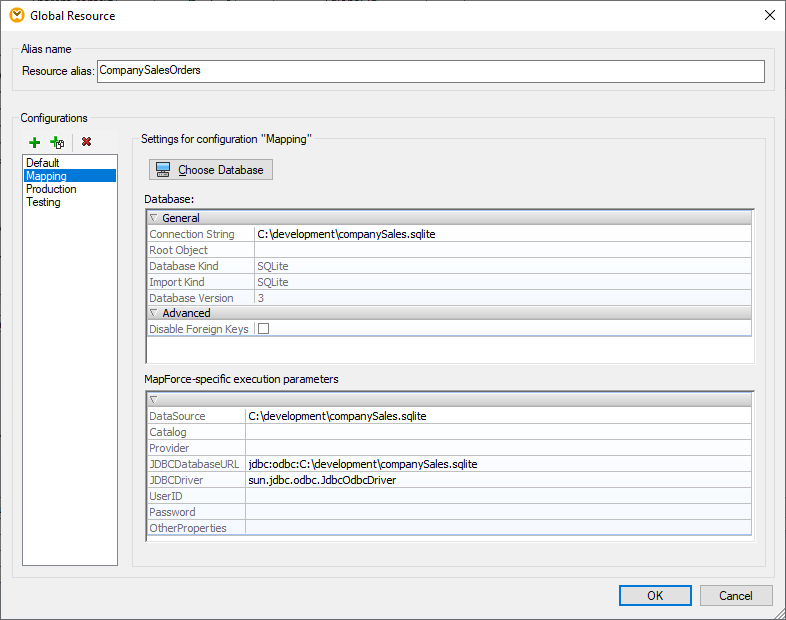
Task: Collapse the General section
Action: coord(154,218)
